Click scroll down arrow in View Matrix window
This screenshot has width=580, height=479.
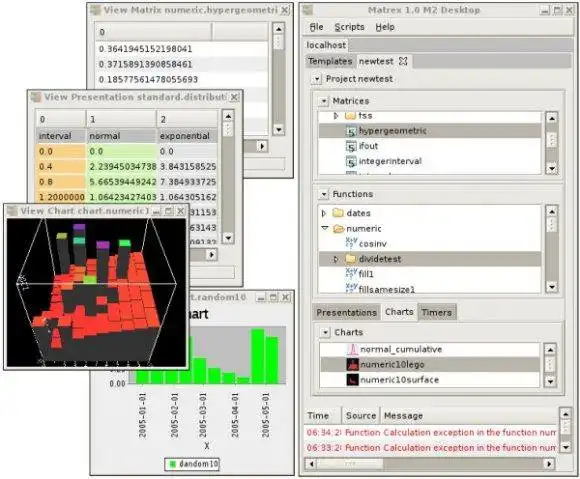279,129
